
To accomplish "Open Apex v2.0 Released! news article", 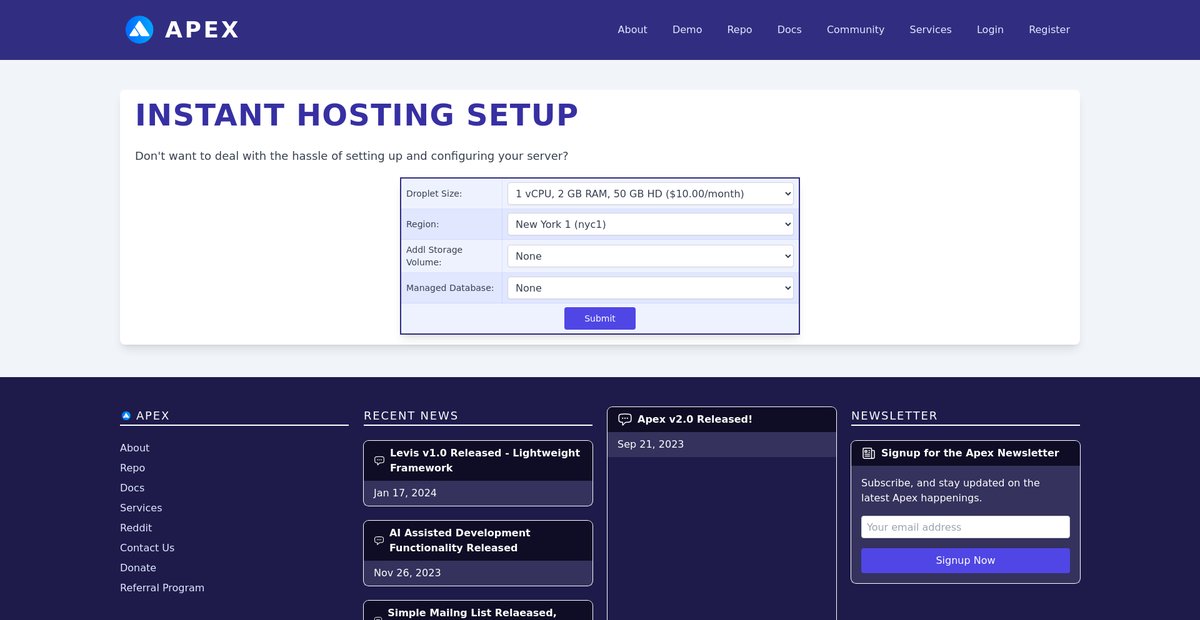I will [695, 420].
